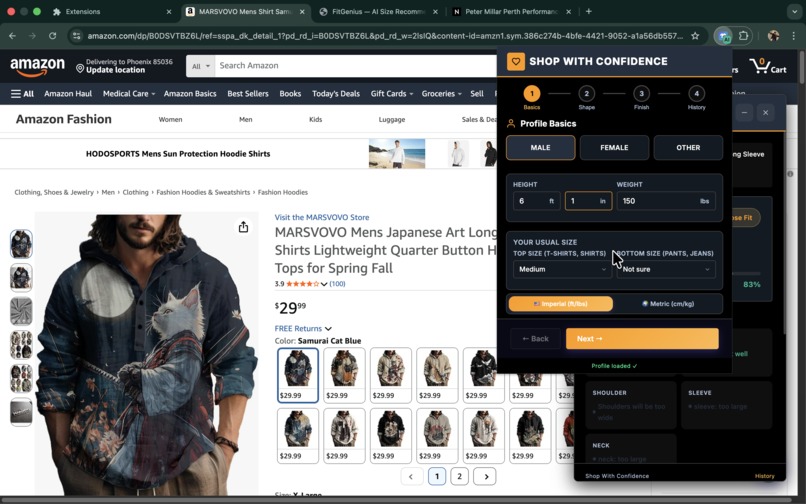The width and height of the screenshot is (806, 504).
Task: Open Amazon Basics nav link
Action: 190,94
